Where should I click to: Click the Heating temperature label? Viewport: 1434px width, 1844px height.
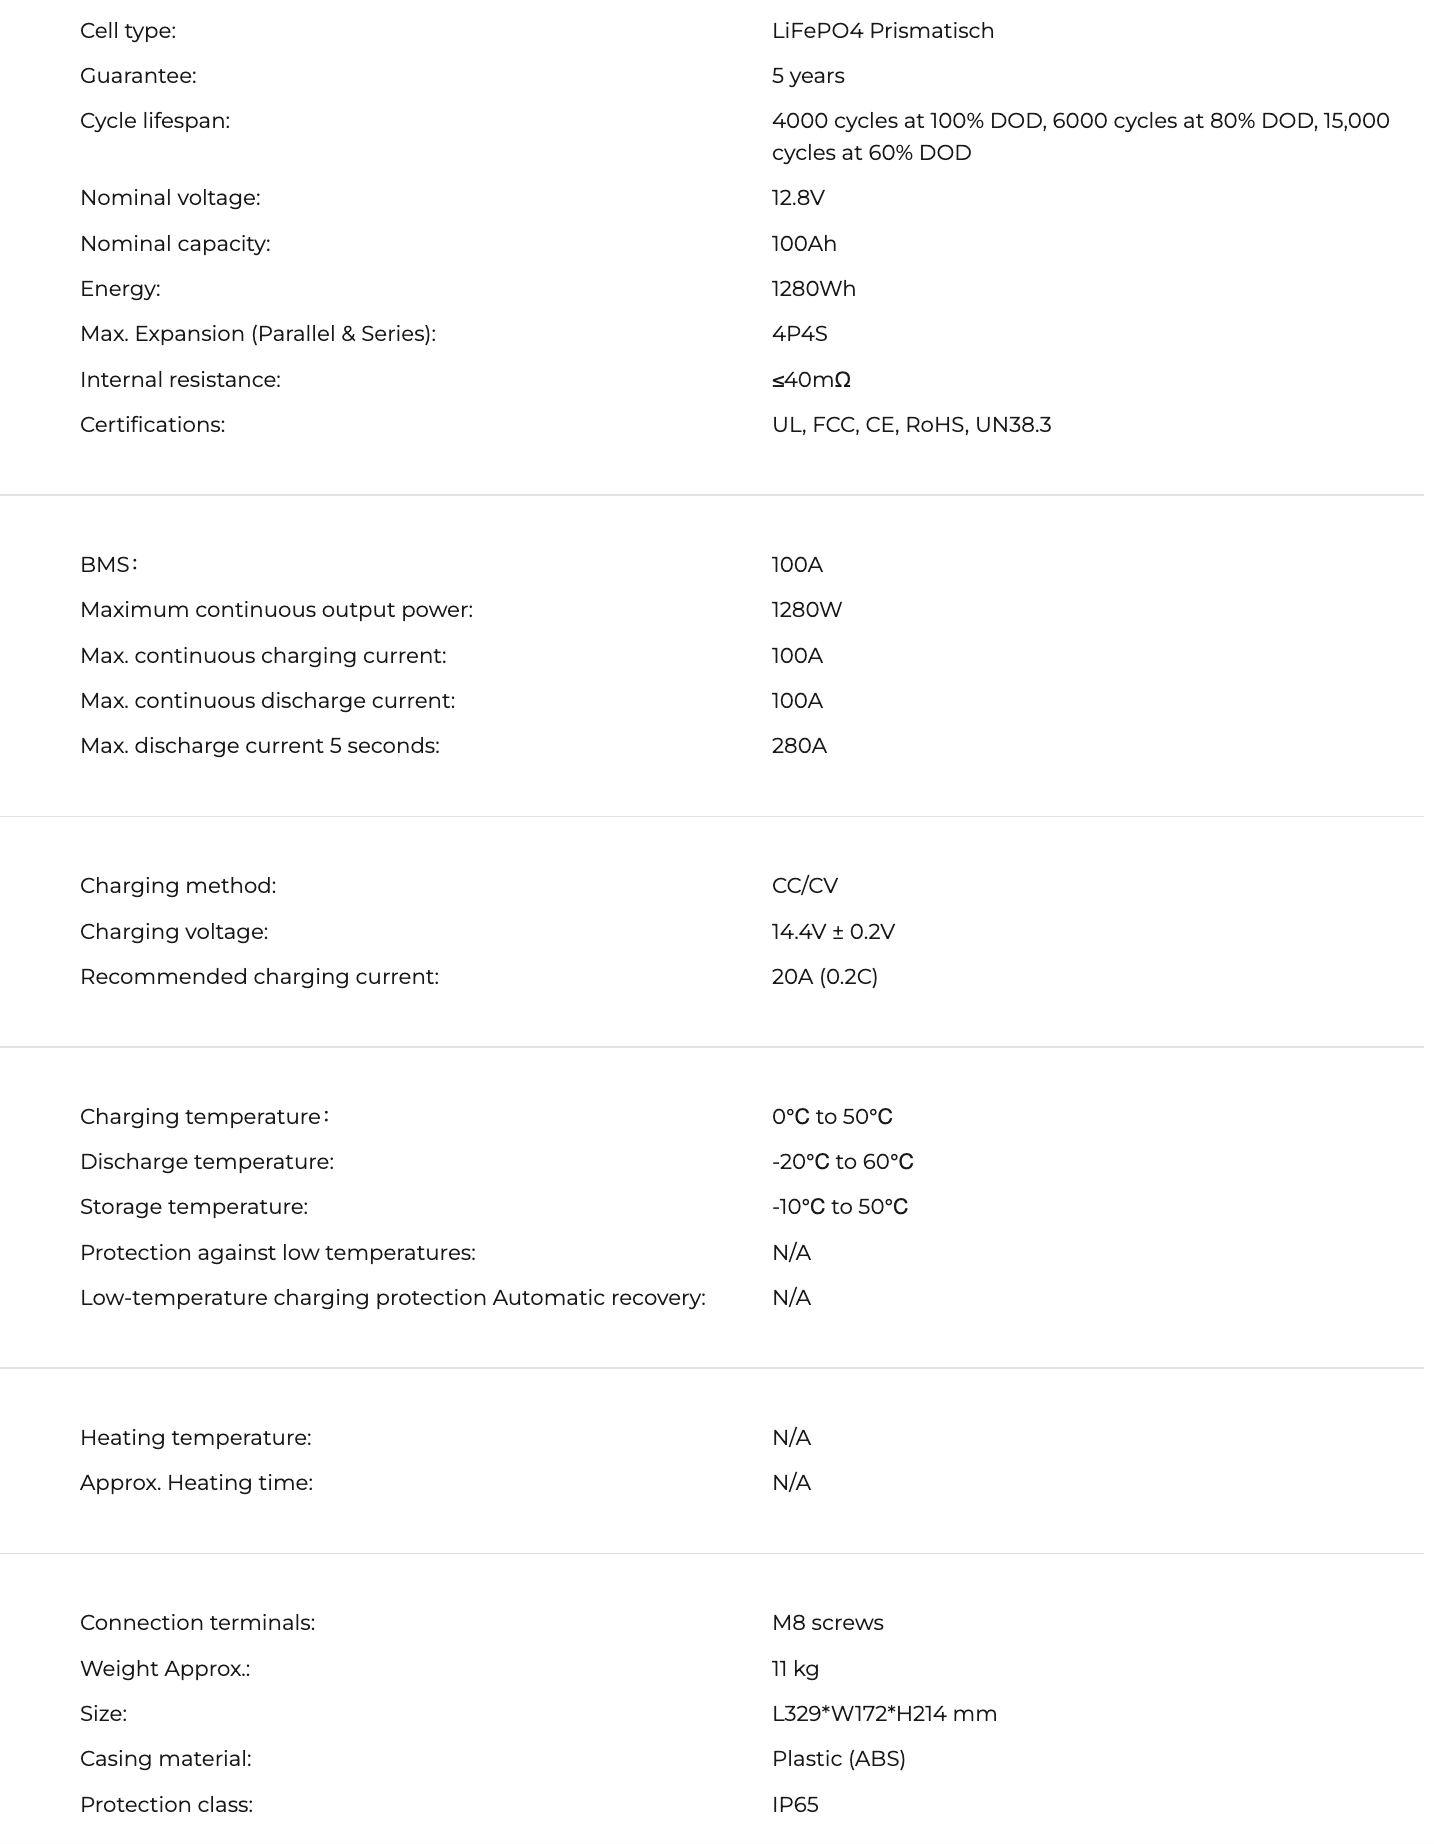pyautogui.click(x=196, y=1438)
